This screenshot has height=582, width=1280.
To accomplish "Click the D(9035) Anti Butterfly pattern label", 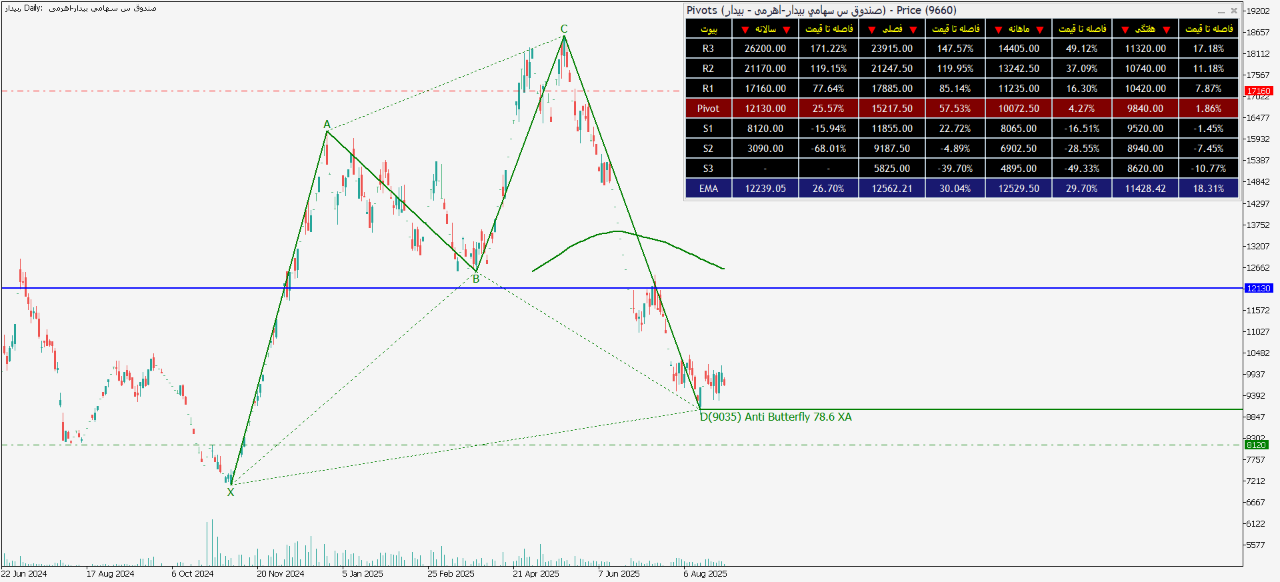I will (775, 417).
